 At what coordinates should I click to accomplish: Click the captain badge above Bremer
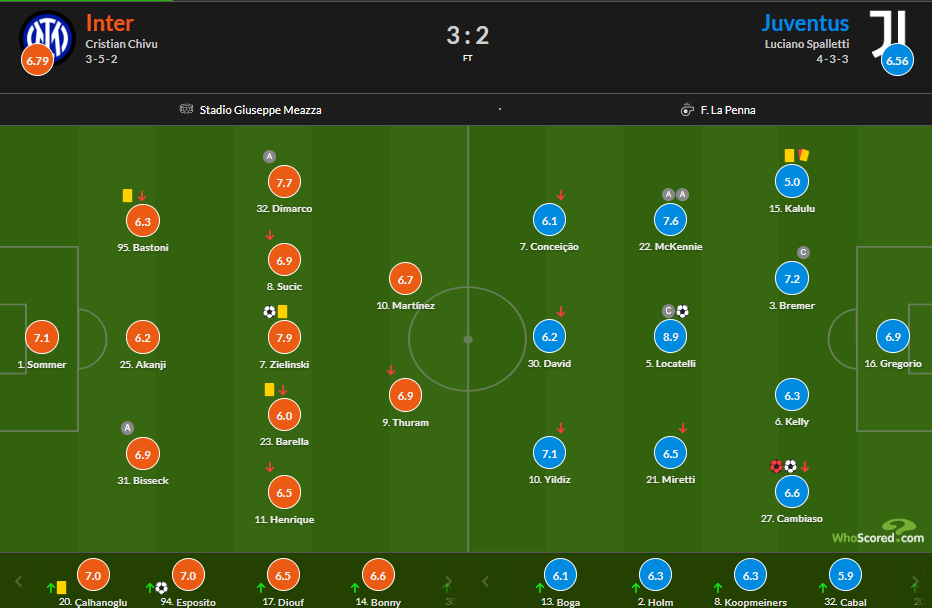click(802, 252)
